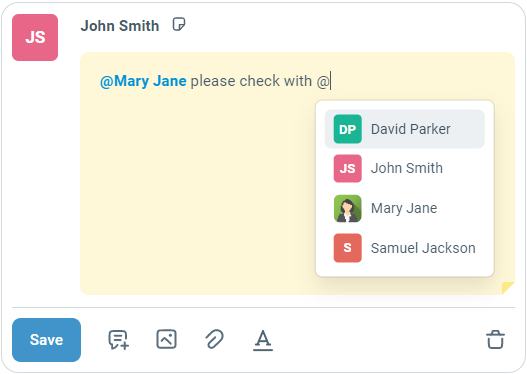
Task: Insert an image using the picture icon
Action: pos(166,339)
